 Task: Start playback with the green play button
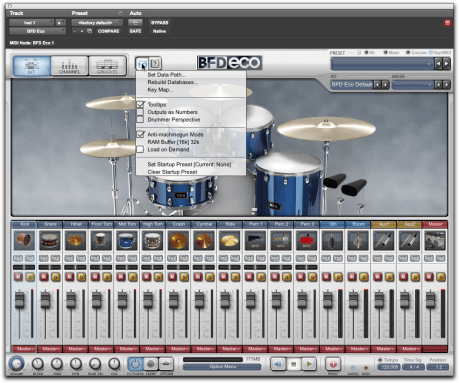[x=309, y=364]
